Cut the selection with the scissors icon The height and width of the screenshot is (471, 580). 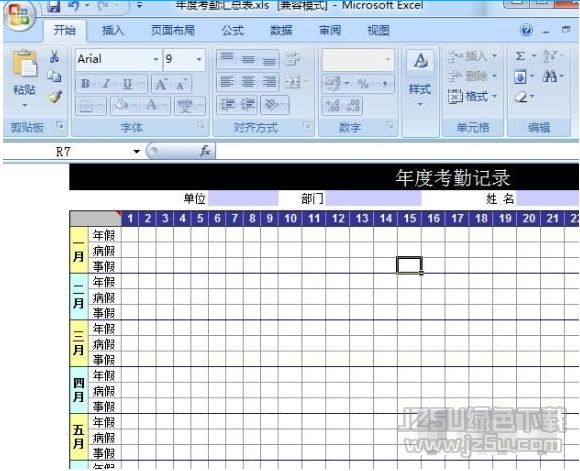(x=54, y=57)
